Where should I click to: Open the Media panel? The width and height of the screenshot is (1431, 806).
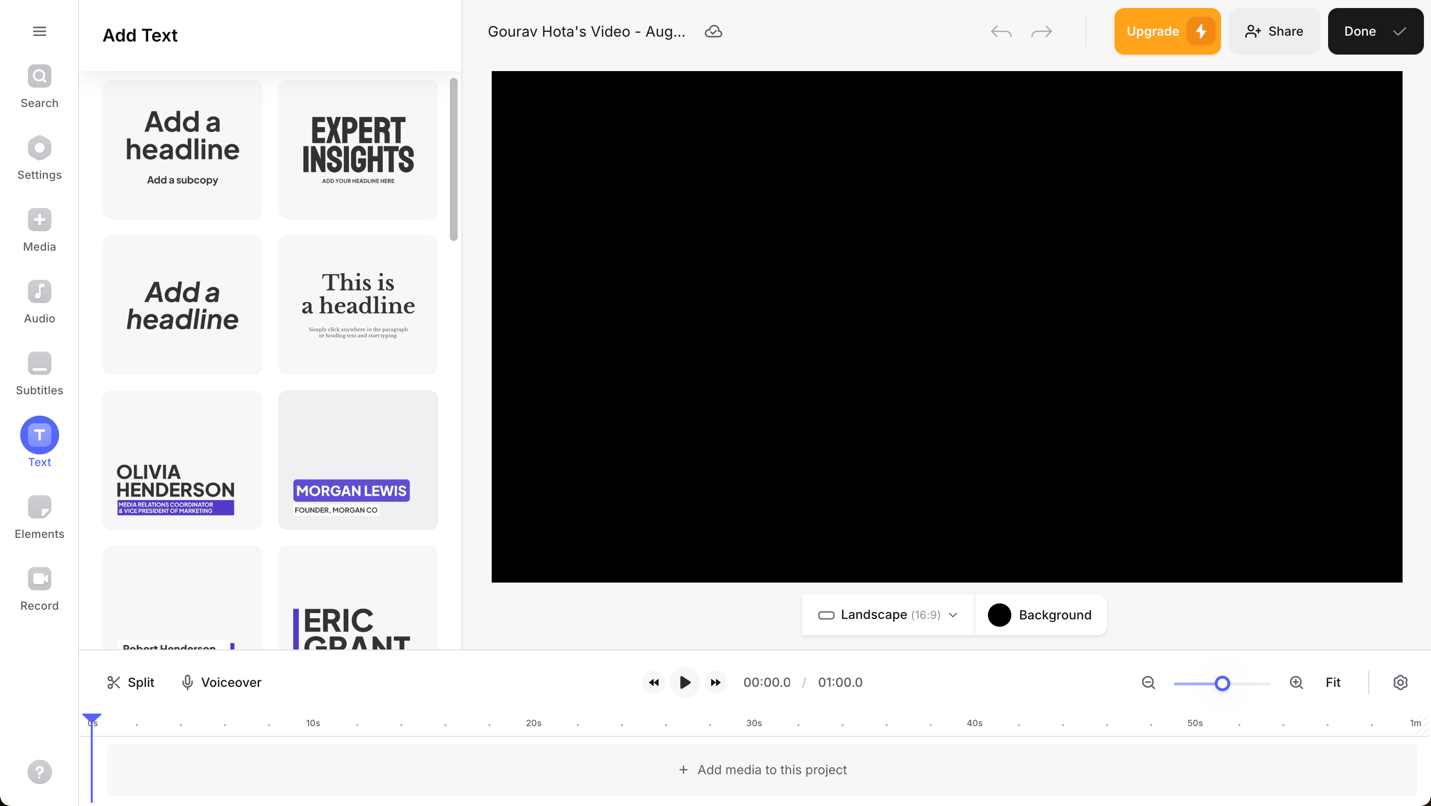pyautogui.click(x=39, y=231)
